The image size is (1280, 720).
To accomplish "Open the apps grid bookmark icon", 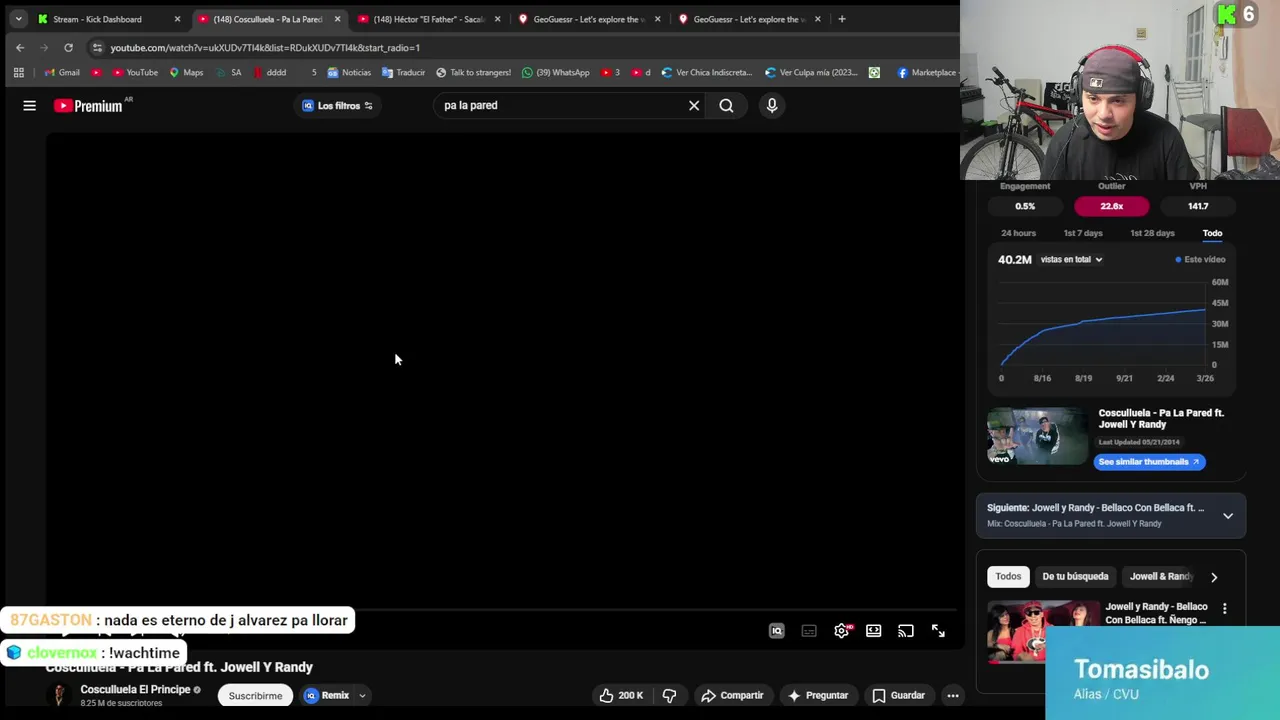I will pyautogui.click(x=18, y=72).
